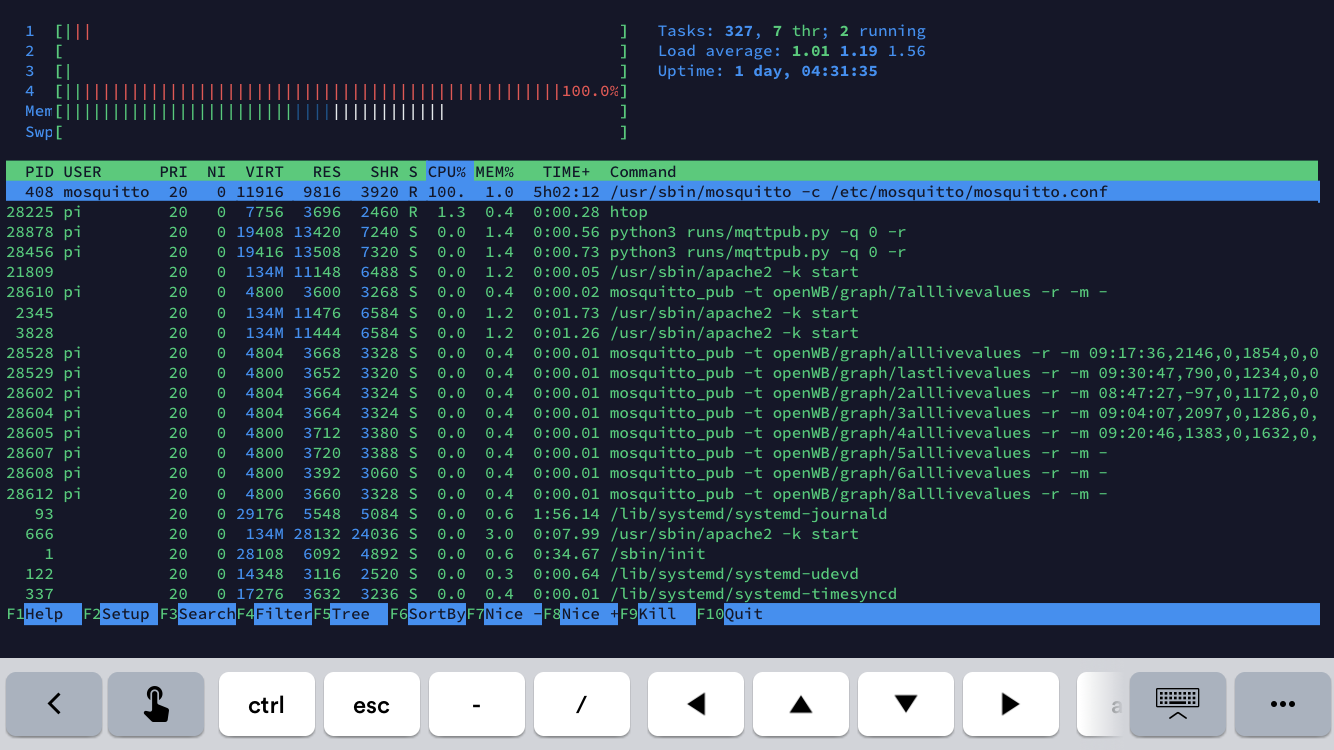Viewport: 1334px width, 750px height.
Task: Open F2 Setup in htop
Action: coord(120,614)
